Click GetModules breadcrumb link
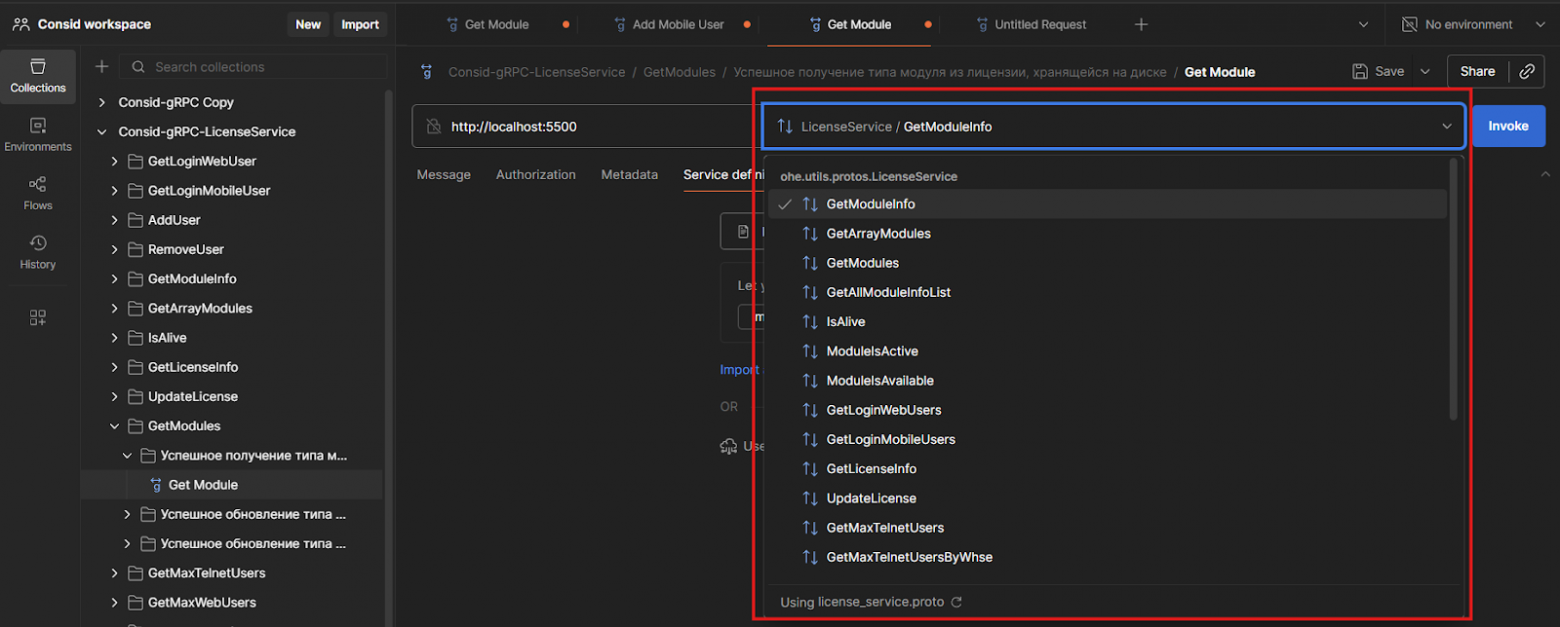 pos(679,72)
